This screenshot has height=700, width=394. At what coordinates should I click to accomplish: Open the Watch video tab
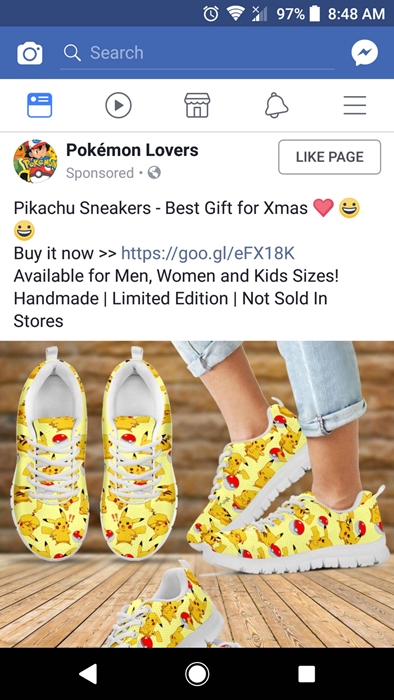118,106
